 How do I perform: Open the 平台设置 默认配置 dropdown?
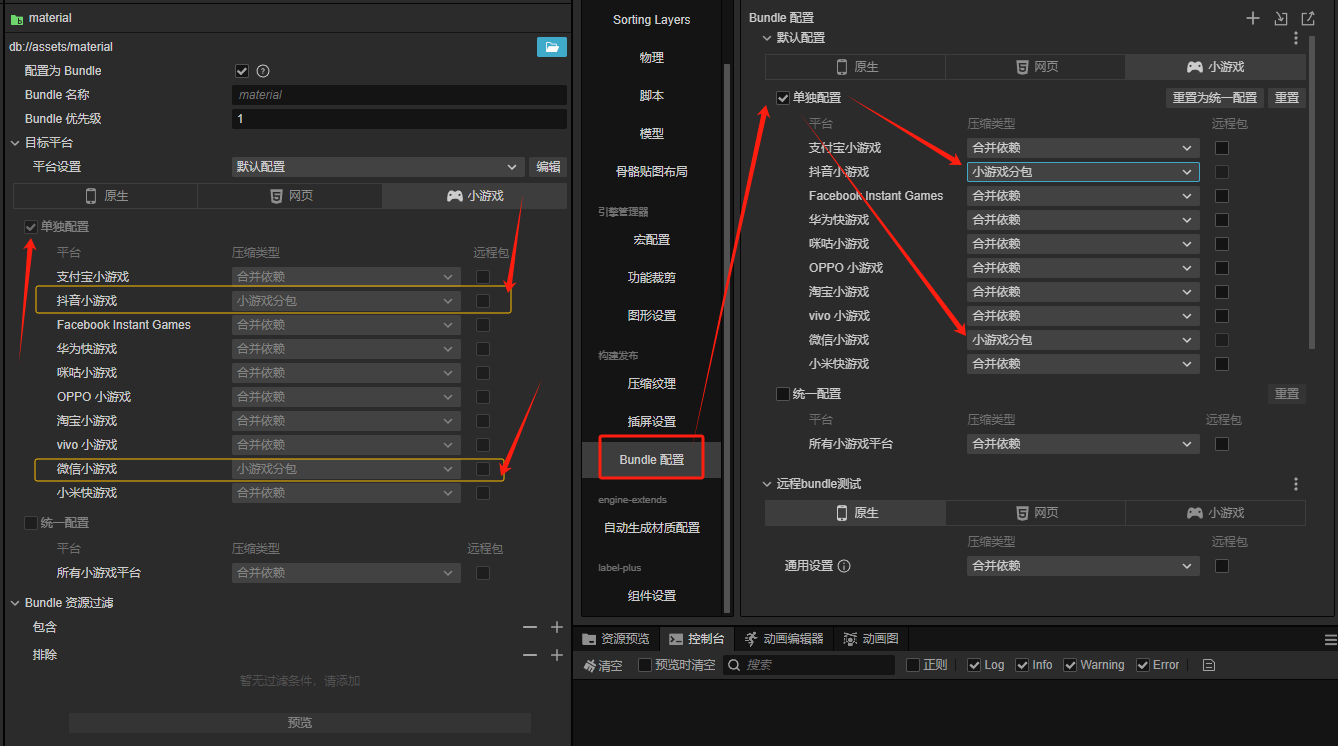(378, 167)
